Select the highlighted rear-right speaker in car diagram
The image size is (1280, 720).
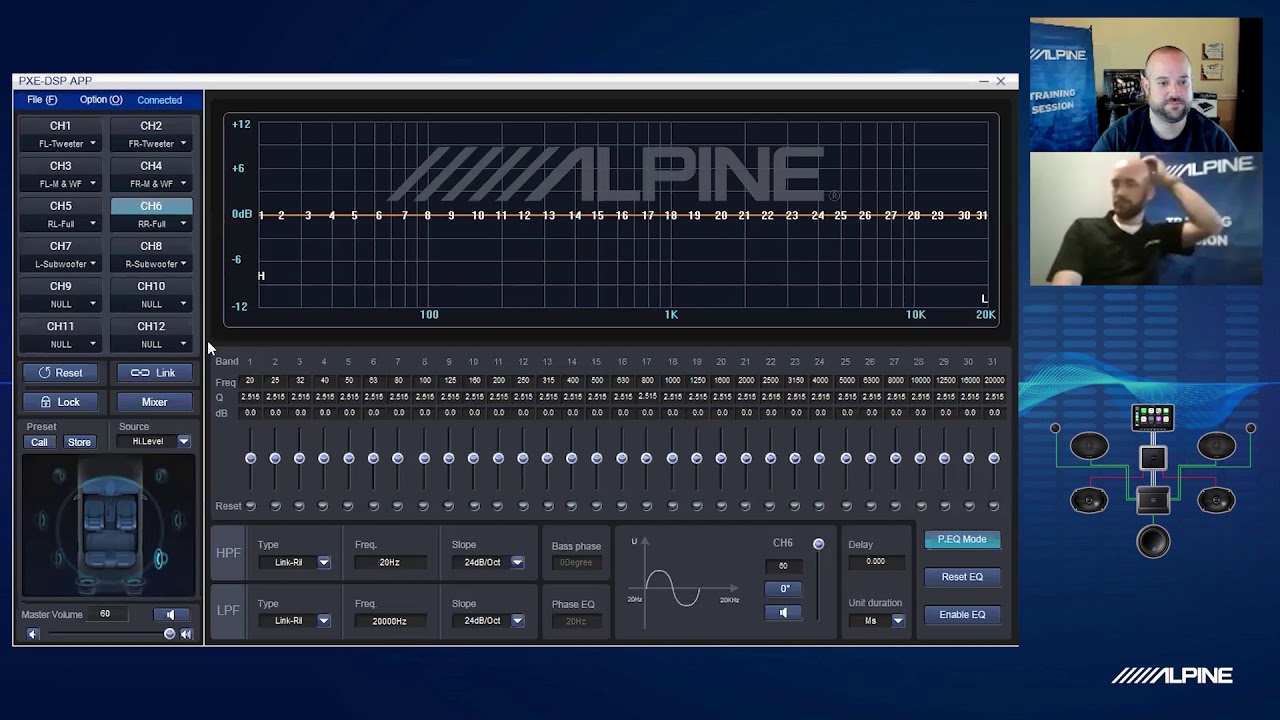(x=160, y=559)
